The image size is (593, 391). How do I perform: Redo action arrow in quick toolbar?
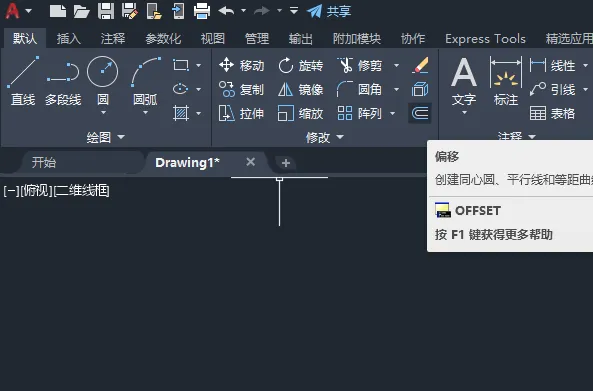(x=262, y=11)
